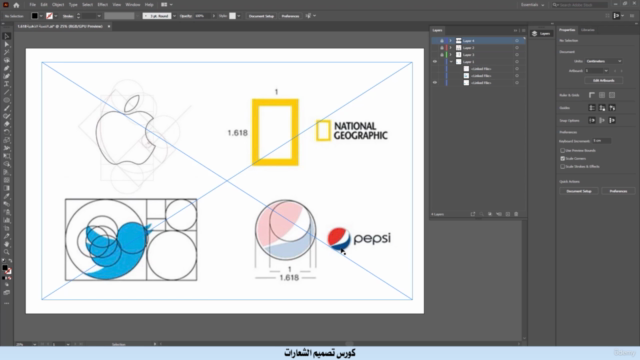This screenshot has width=640, height=360.
Task: Select the Rotate tool
Action: [x=7, y=132]
